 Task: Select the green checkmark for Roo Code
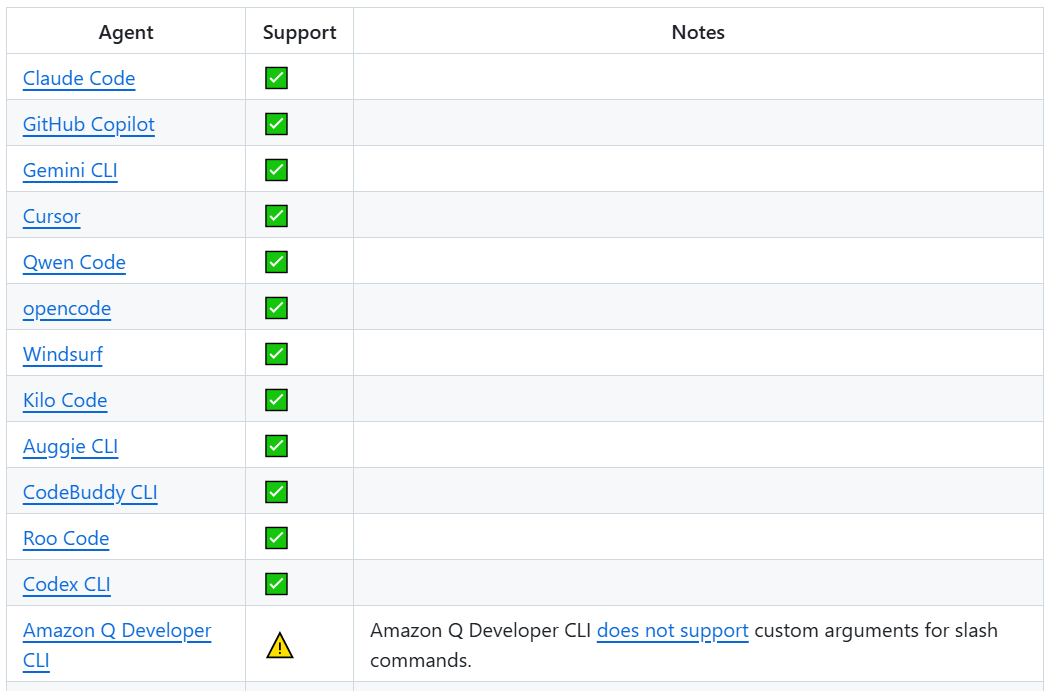click(x=276, y=537)
